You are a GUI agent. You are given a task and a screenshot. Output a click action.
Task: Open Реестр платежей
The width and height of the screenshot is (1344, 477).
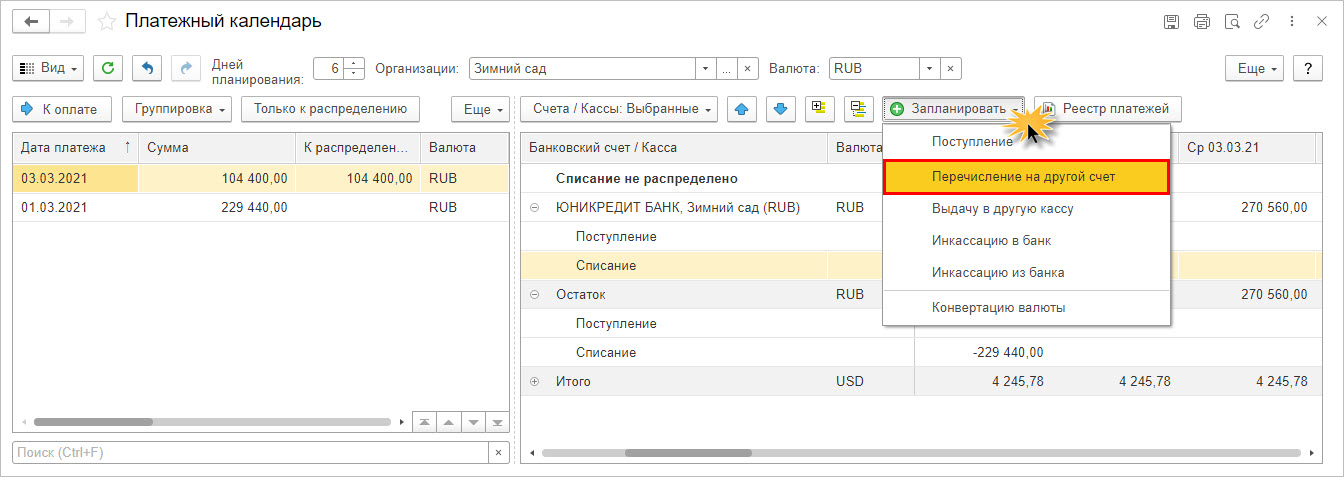[1108, 108]
